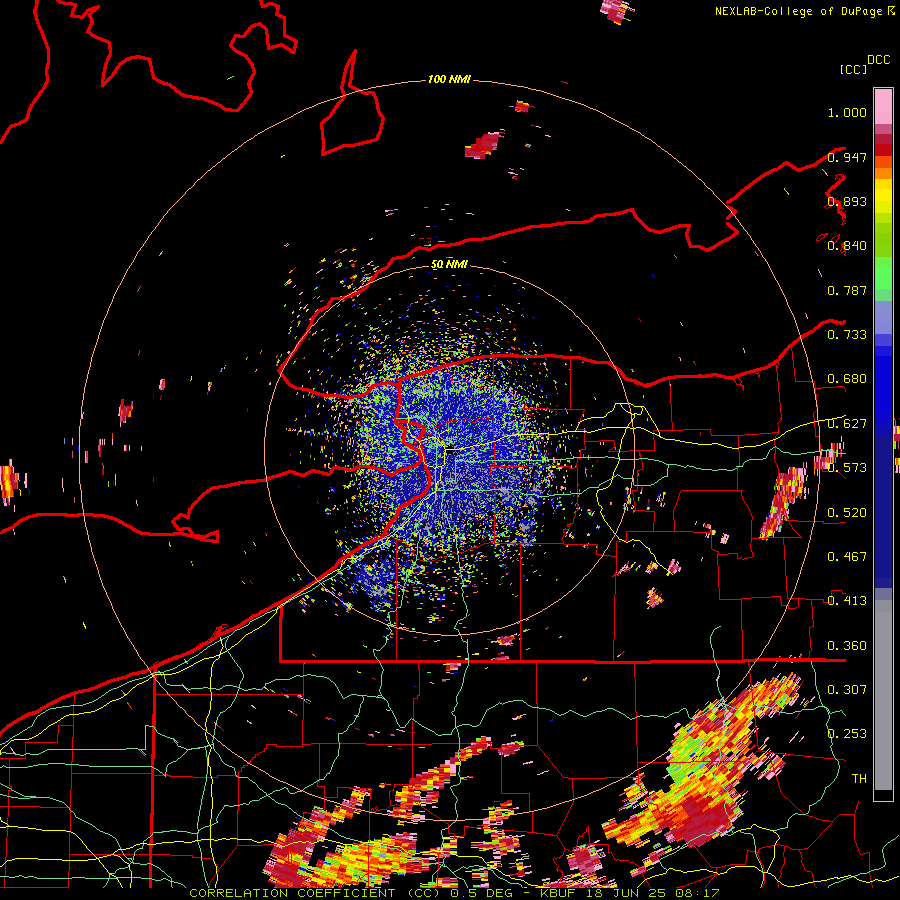The image size is (900, 900).
Task: Select the 0.253 scale value
Action: tap(847, 734)
